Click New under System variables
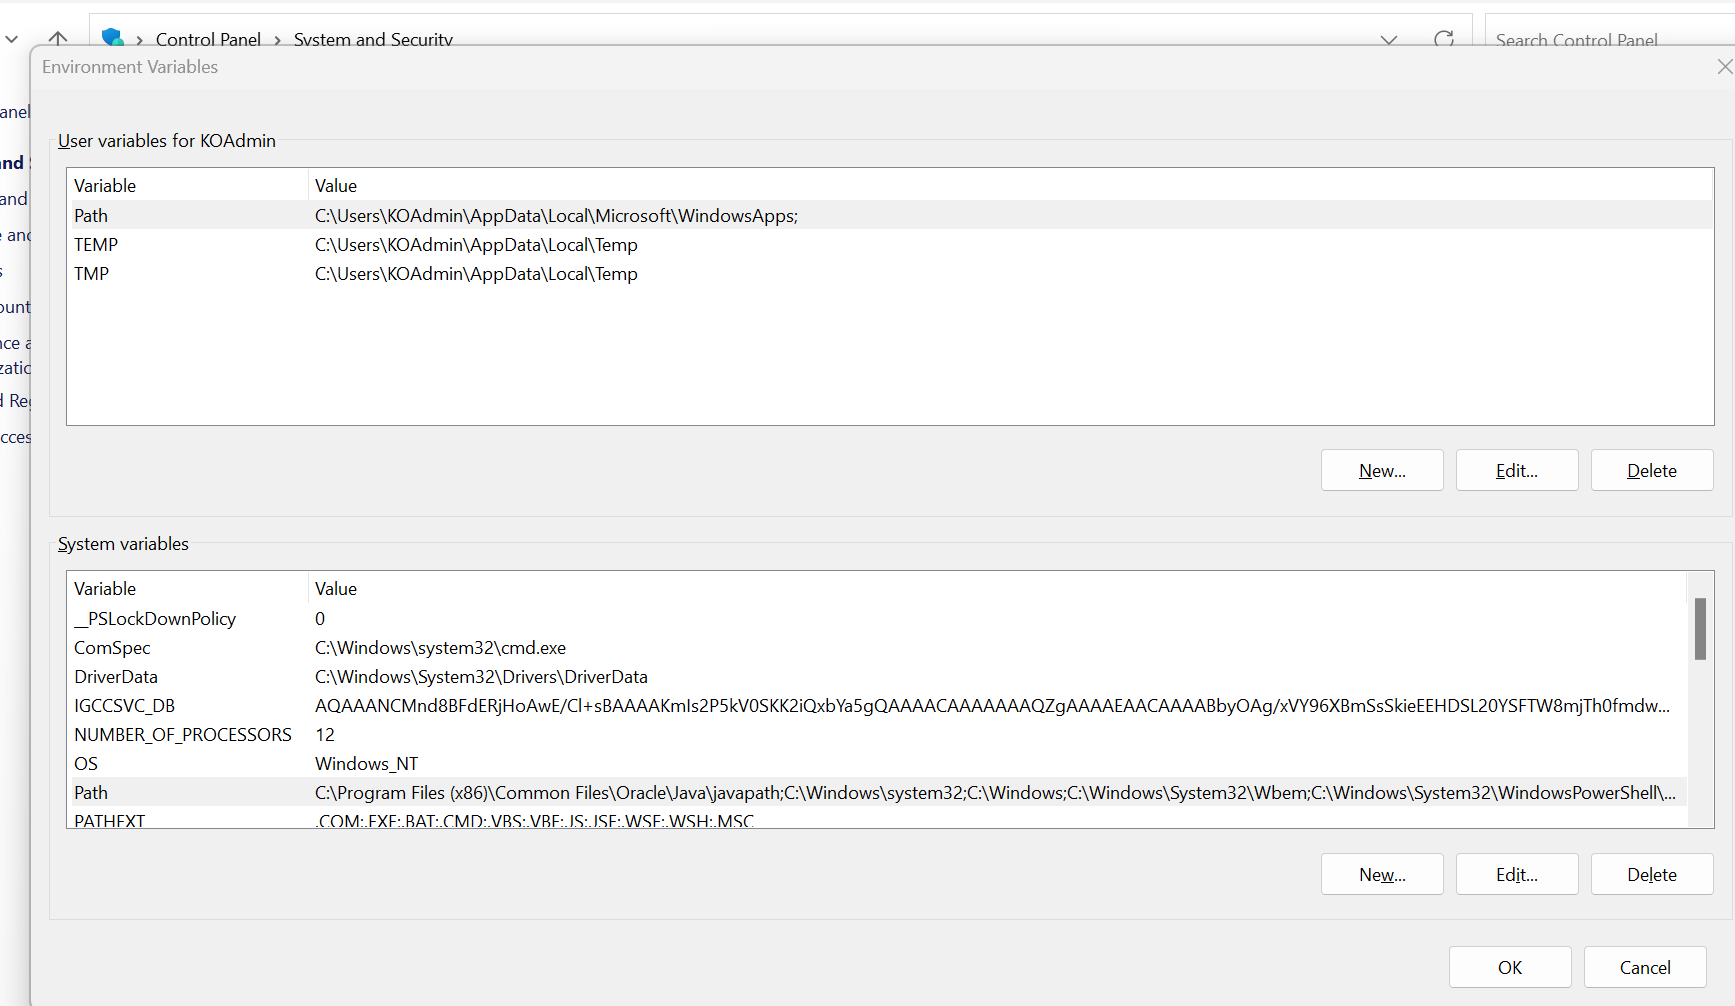 [1381, 875]
